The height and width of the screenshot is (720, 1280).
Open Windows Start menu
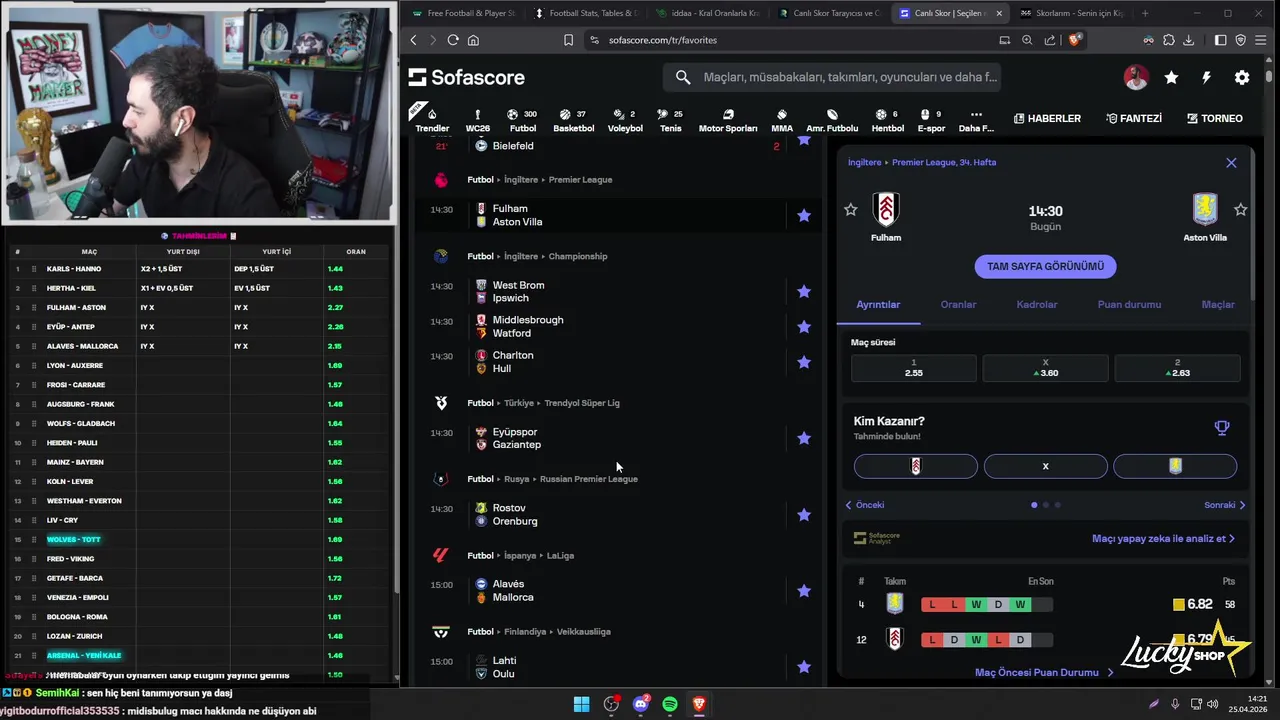581,704
